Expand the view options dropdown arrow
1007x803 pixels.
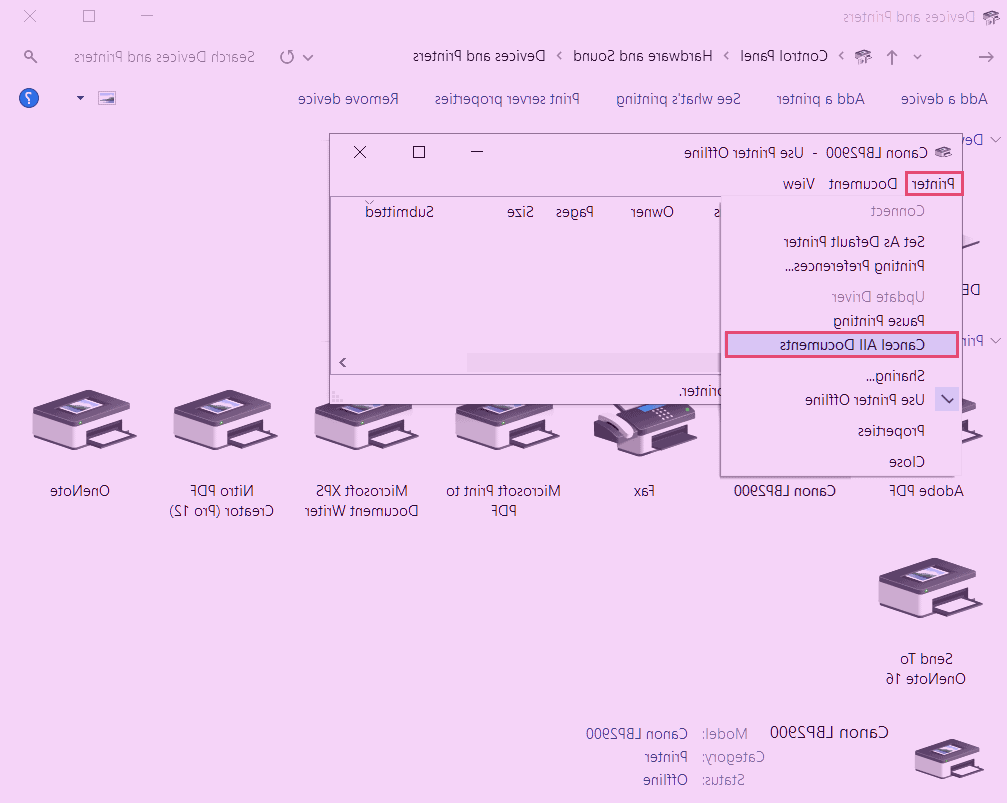tap(80, 98)
